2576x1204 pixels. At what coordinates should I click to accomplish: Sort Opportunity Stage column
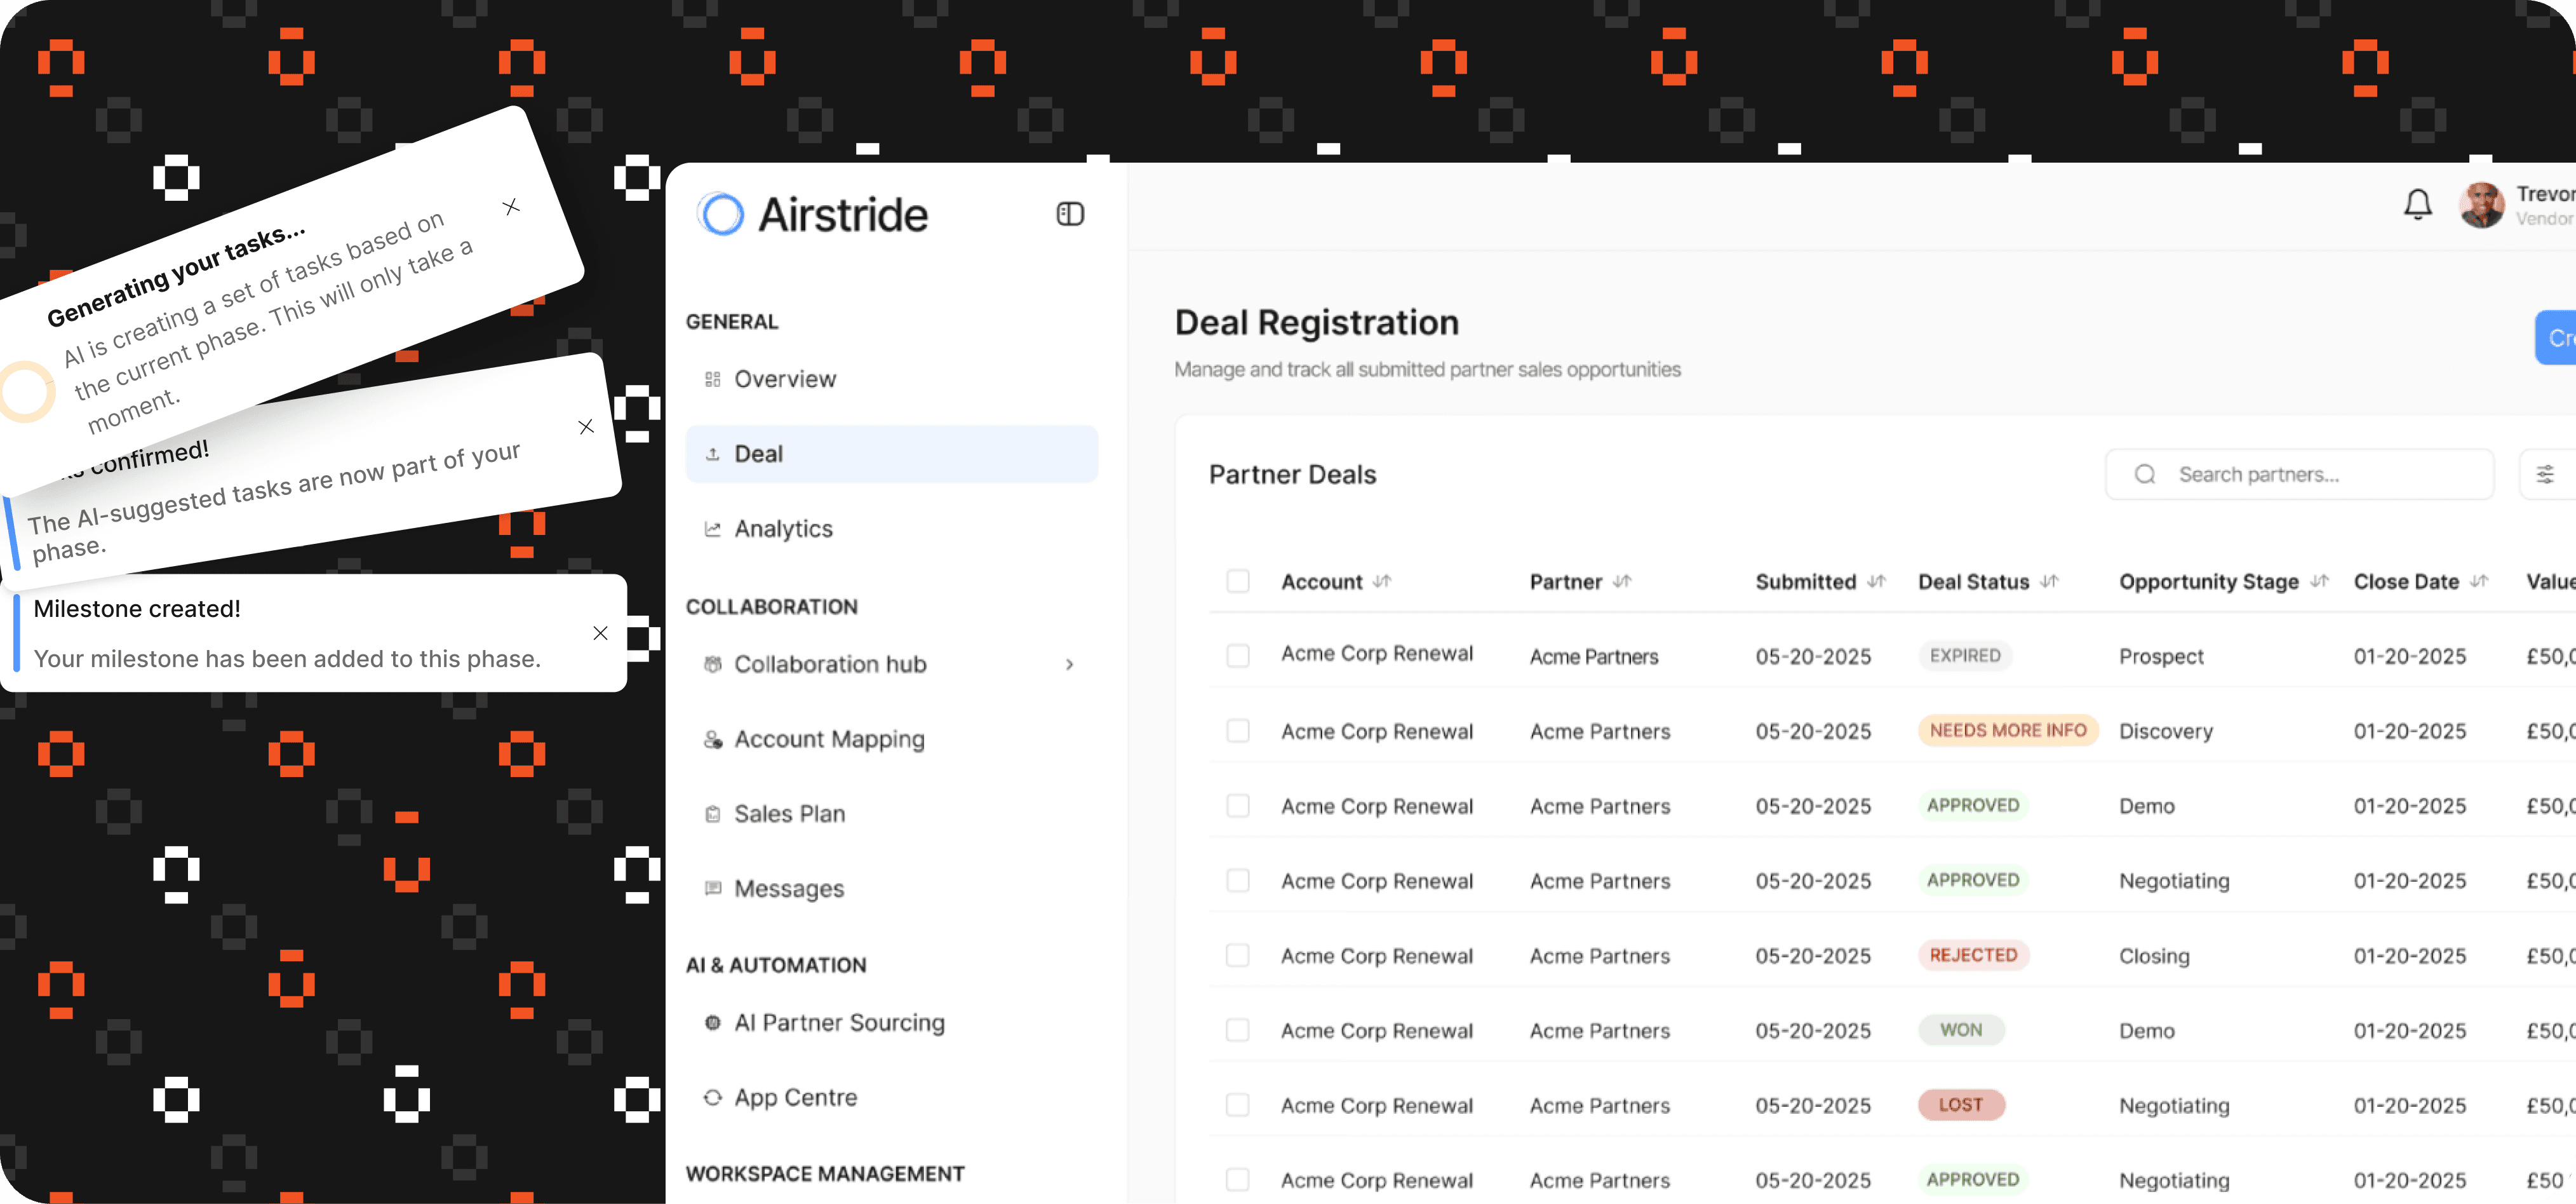pyautogui.click(x=2319, y=581)
